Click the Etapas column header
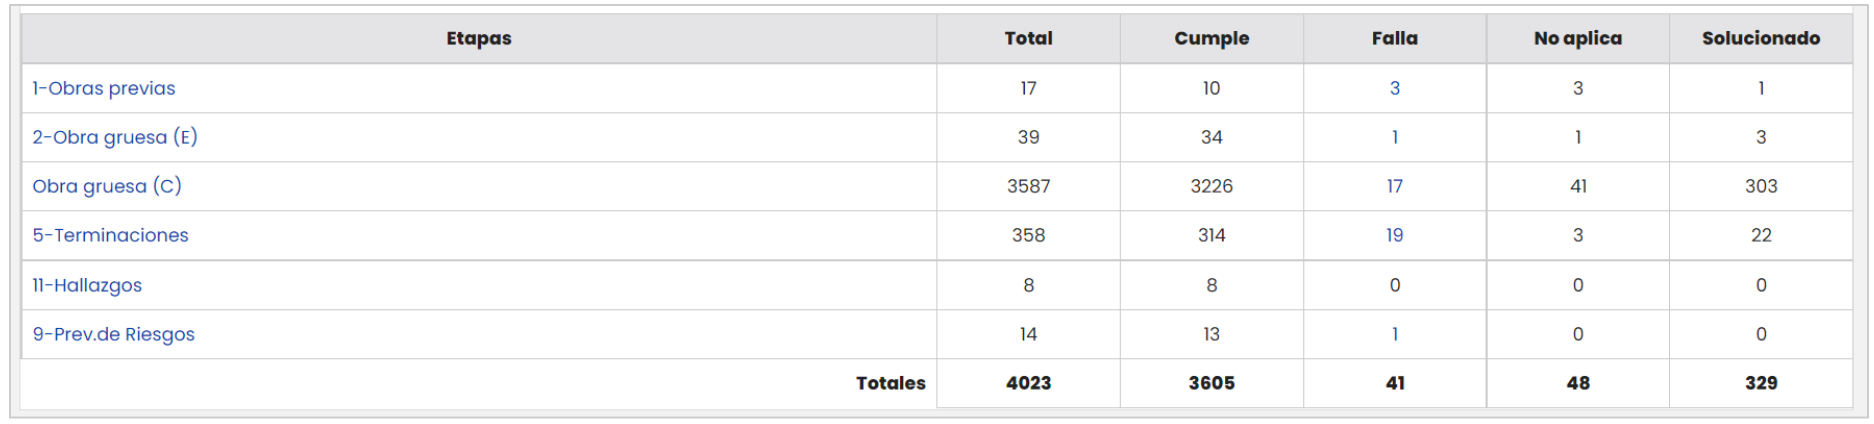 [478, 38]
